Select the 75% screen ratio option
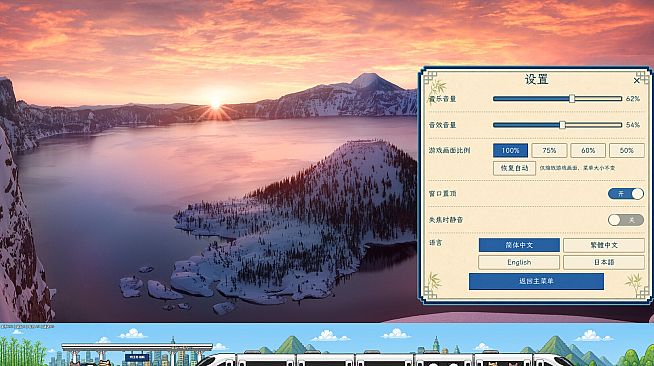Viewport: 654px width, 366px height. (549, 150)
